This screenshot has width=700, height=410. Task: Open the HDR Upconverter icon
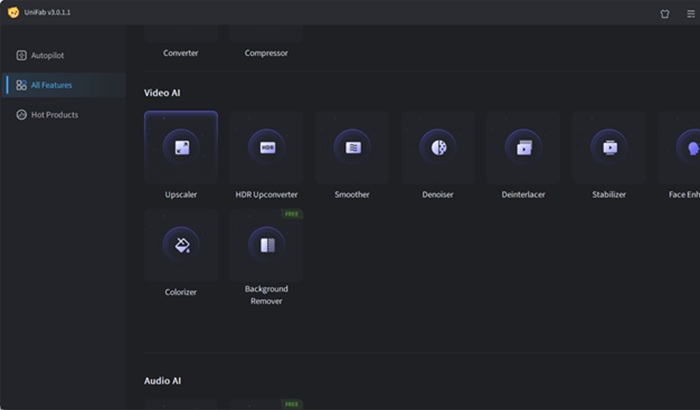[x=267, y=147]
